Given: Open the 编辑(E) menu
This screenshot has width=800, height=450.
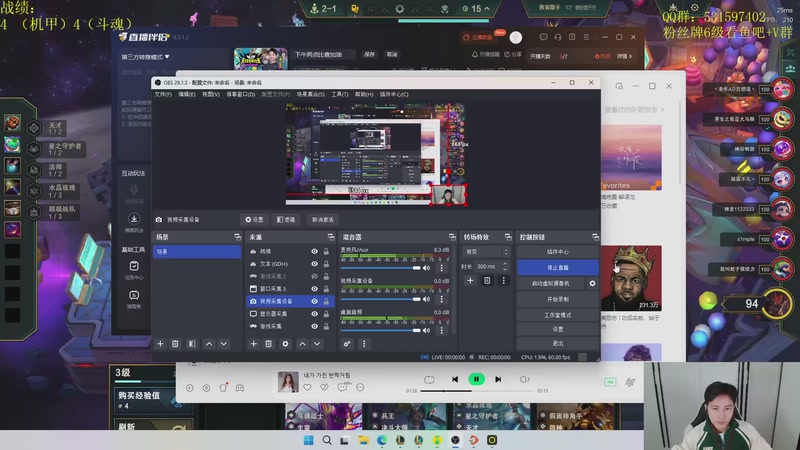Looking at the screenshot, I should click(x=187, y=94).
